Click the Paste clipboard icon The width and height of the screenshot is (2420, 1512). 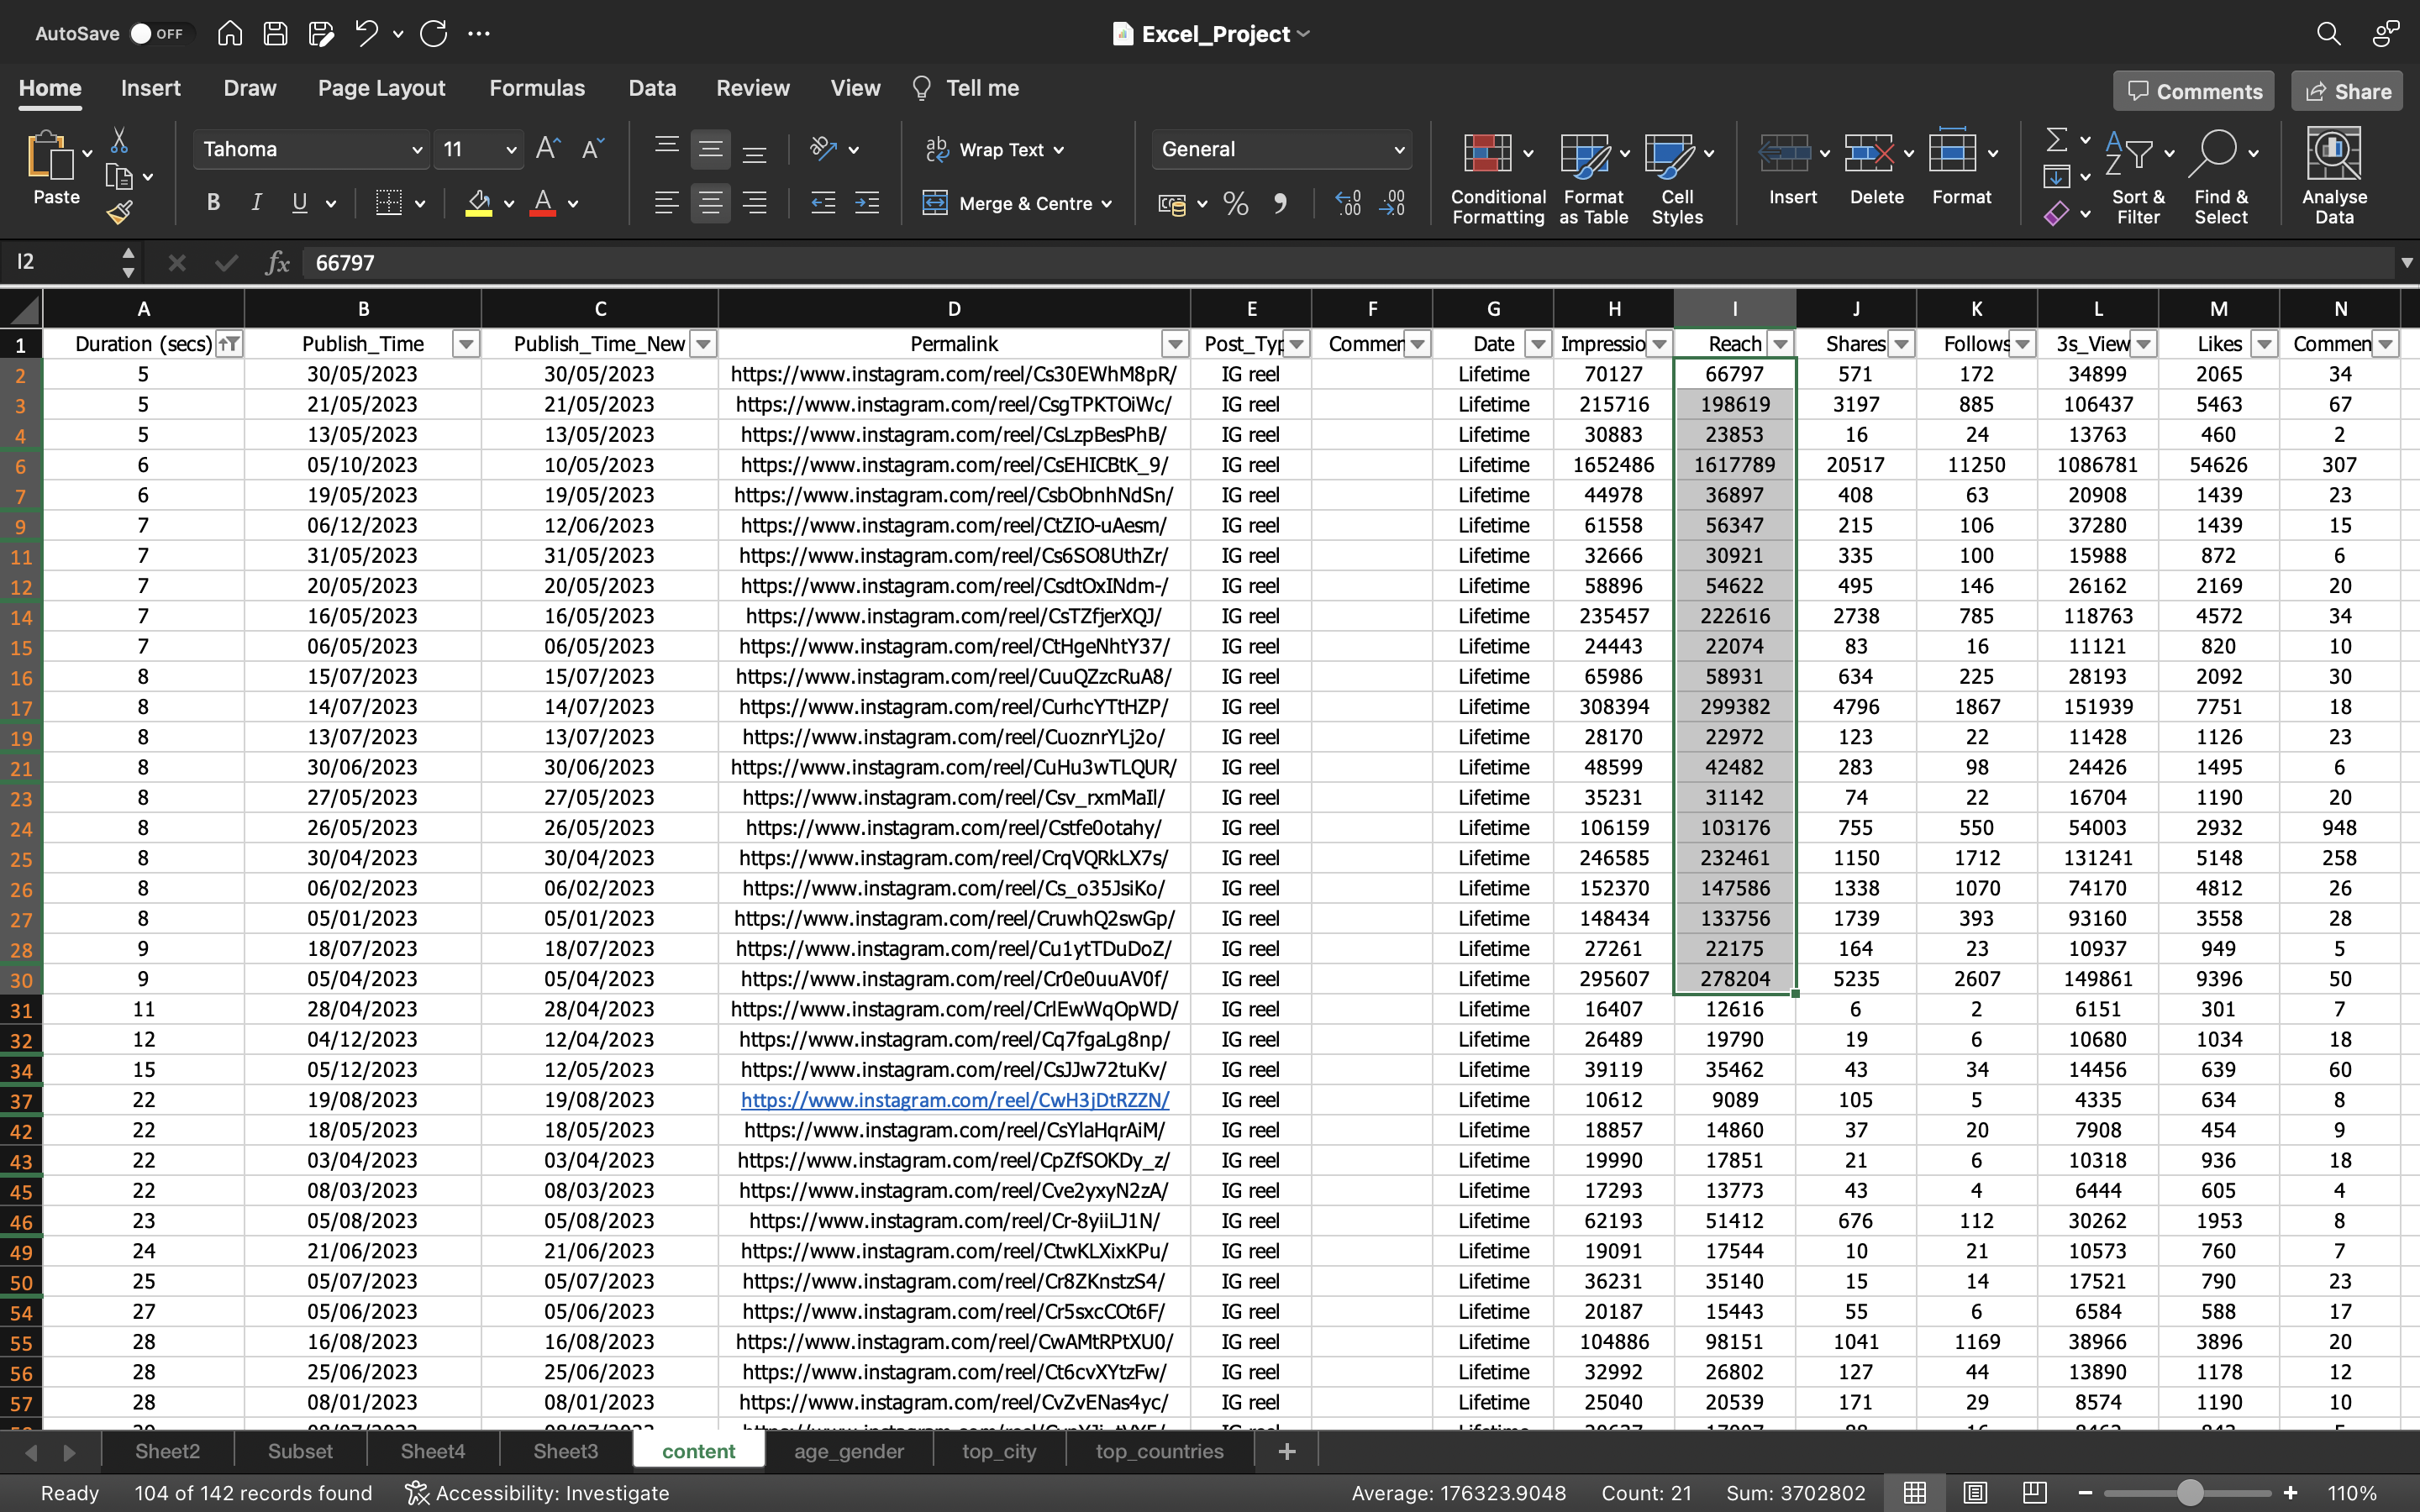point(50,157)
